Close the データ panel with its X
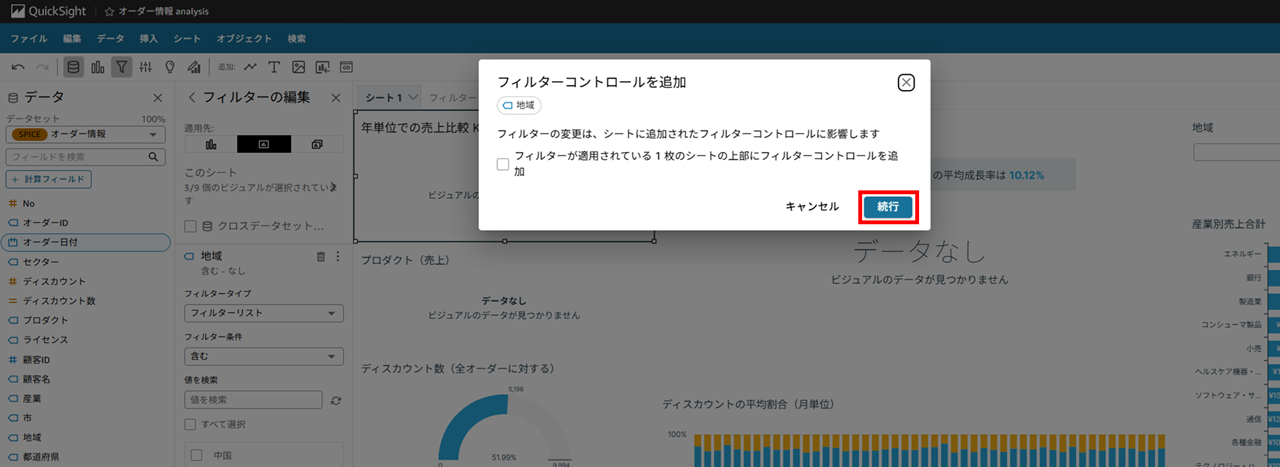Viewport: 1280px width, 467px height. click(x=158, y=97)
